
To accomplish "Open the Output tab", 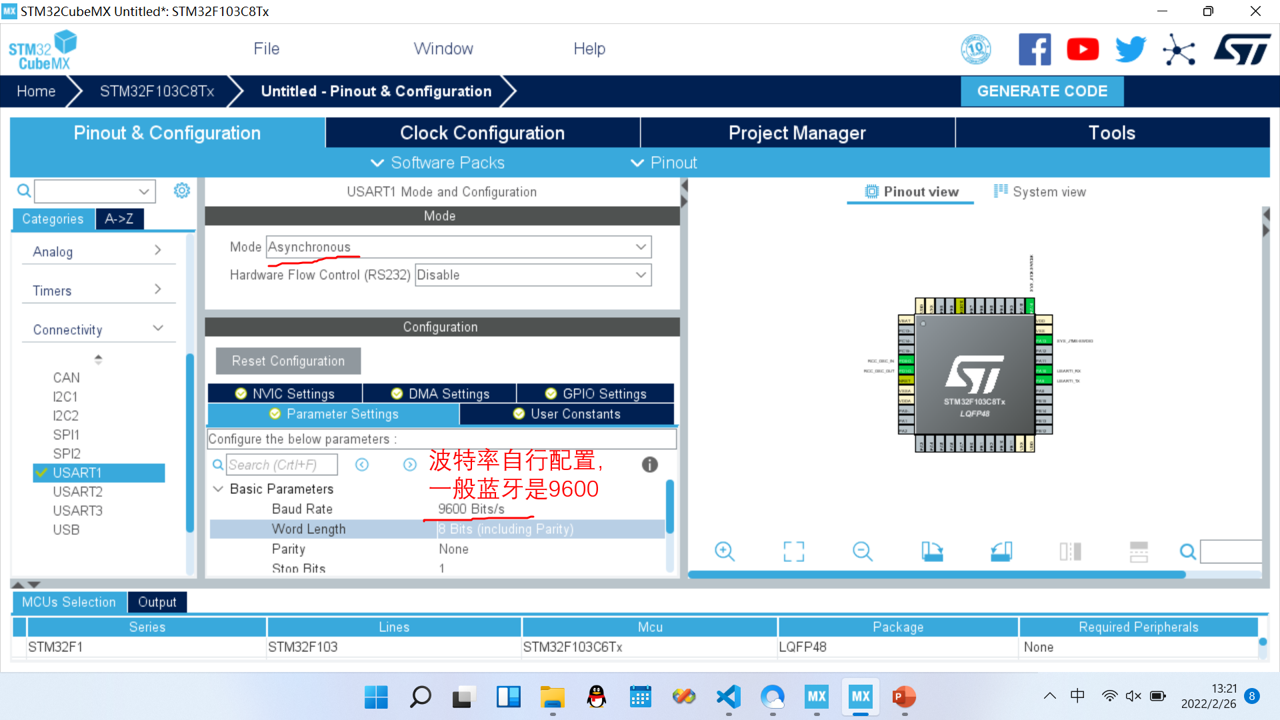I will (x=157, y=602).
